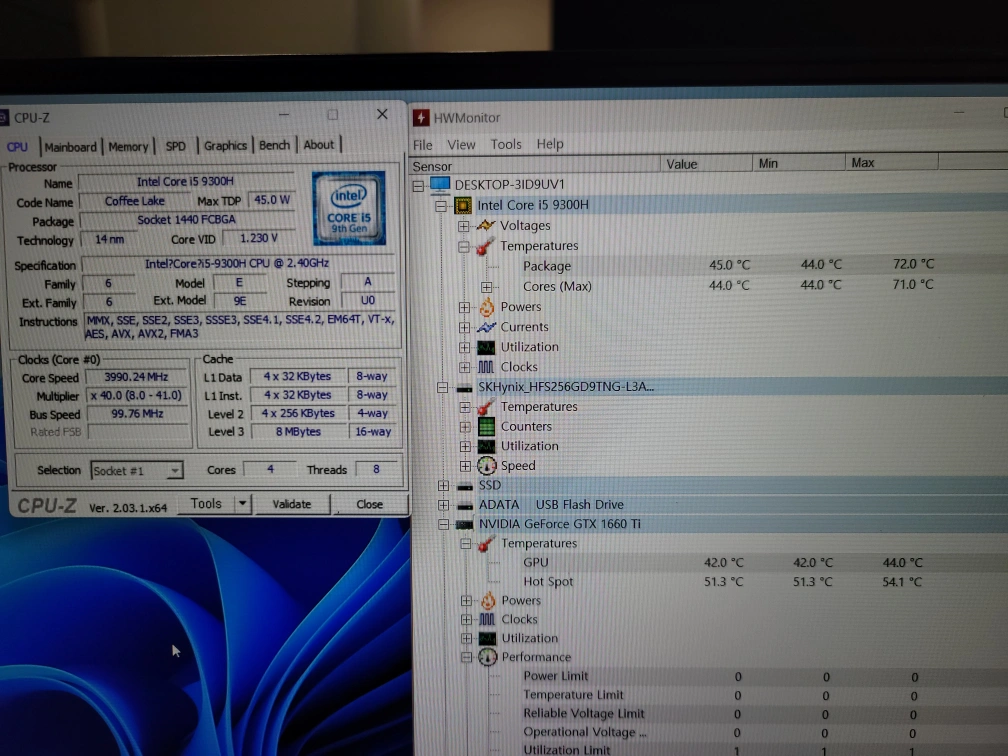The height and width of the screenshot is (756, 1008).
Task: Open the File menu in HWMonitor
Action: tap(422, 145)
